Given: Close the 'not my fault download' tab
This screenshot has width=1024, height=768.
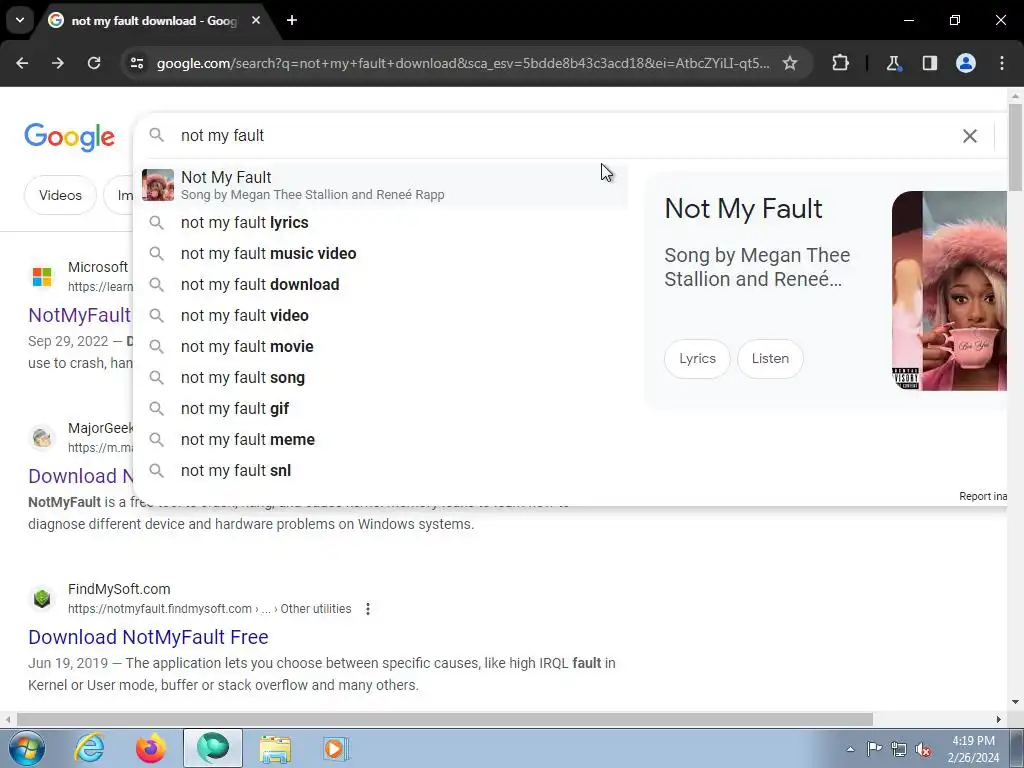Looking at the screenshot, I should (x=256, y=20).
